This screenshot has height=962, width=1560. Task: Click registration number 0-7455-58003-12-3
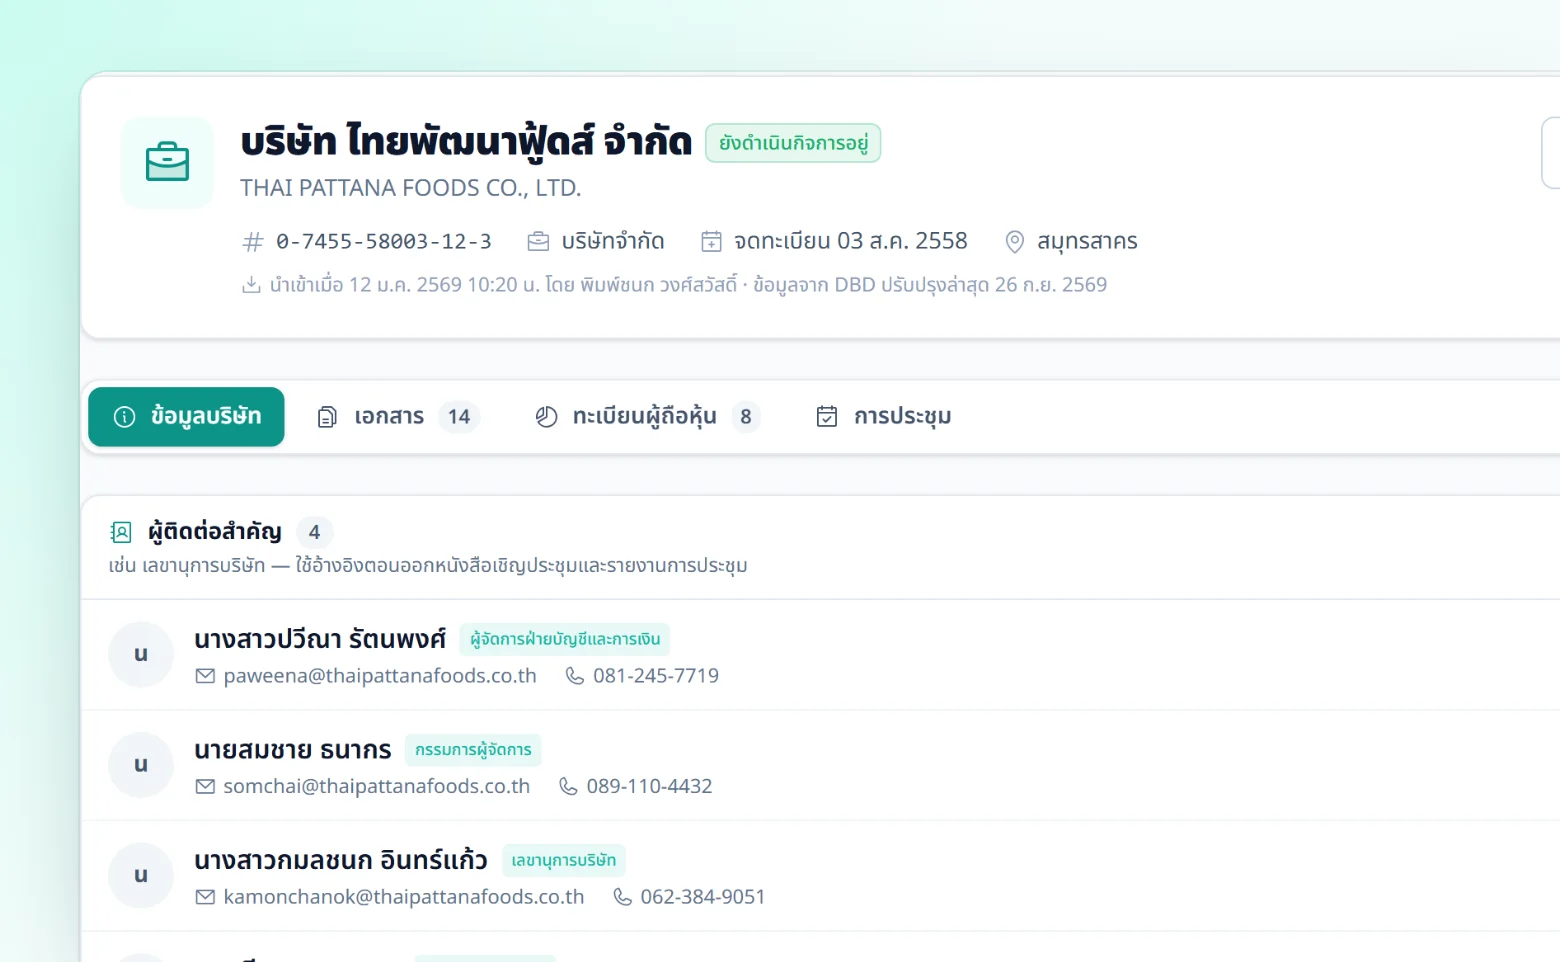coord(384,242)
